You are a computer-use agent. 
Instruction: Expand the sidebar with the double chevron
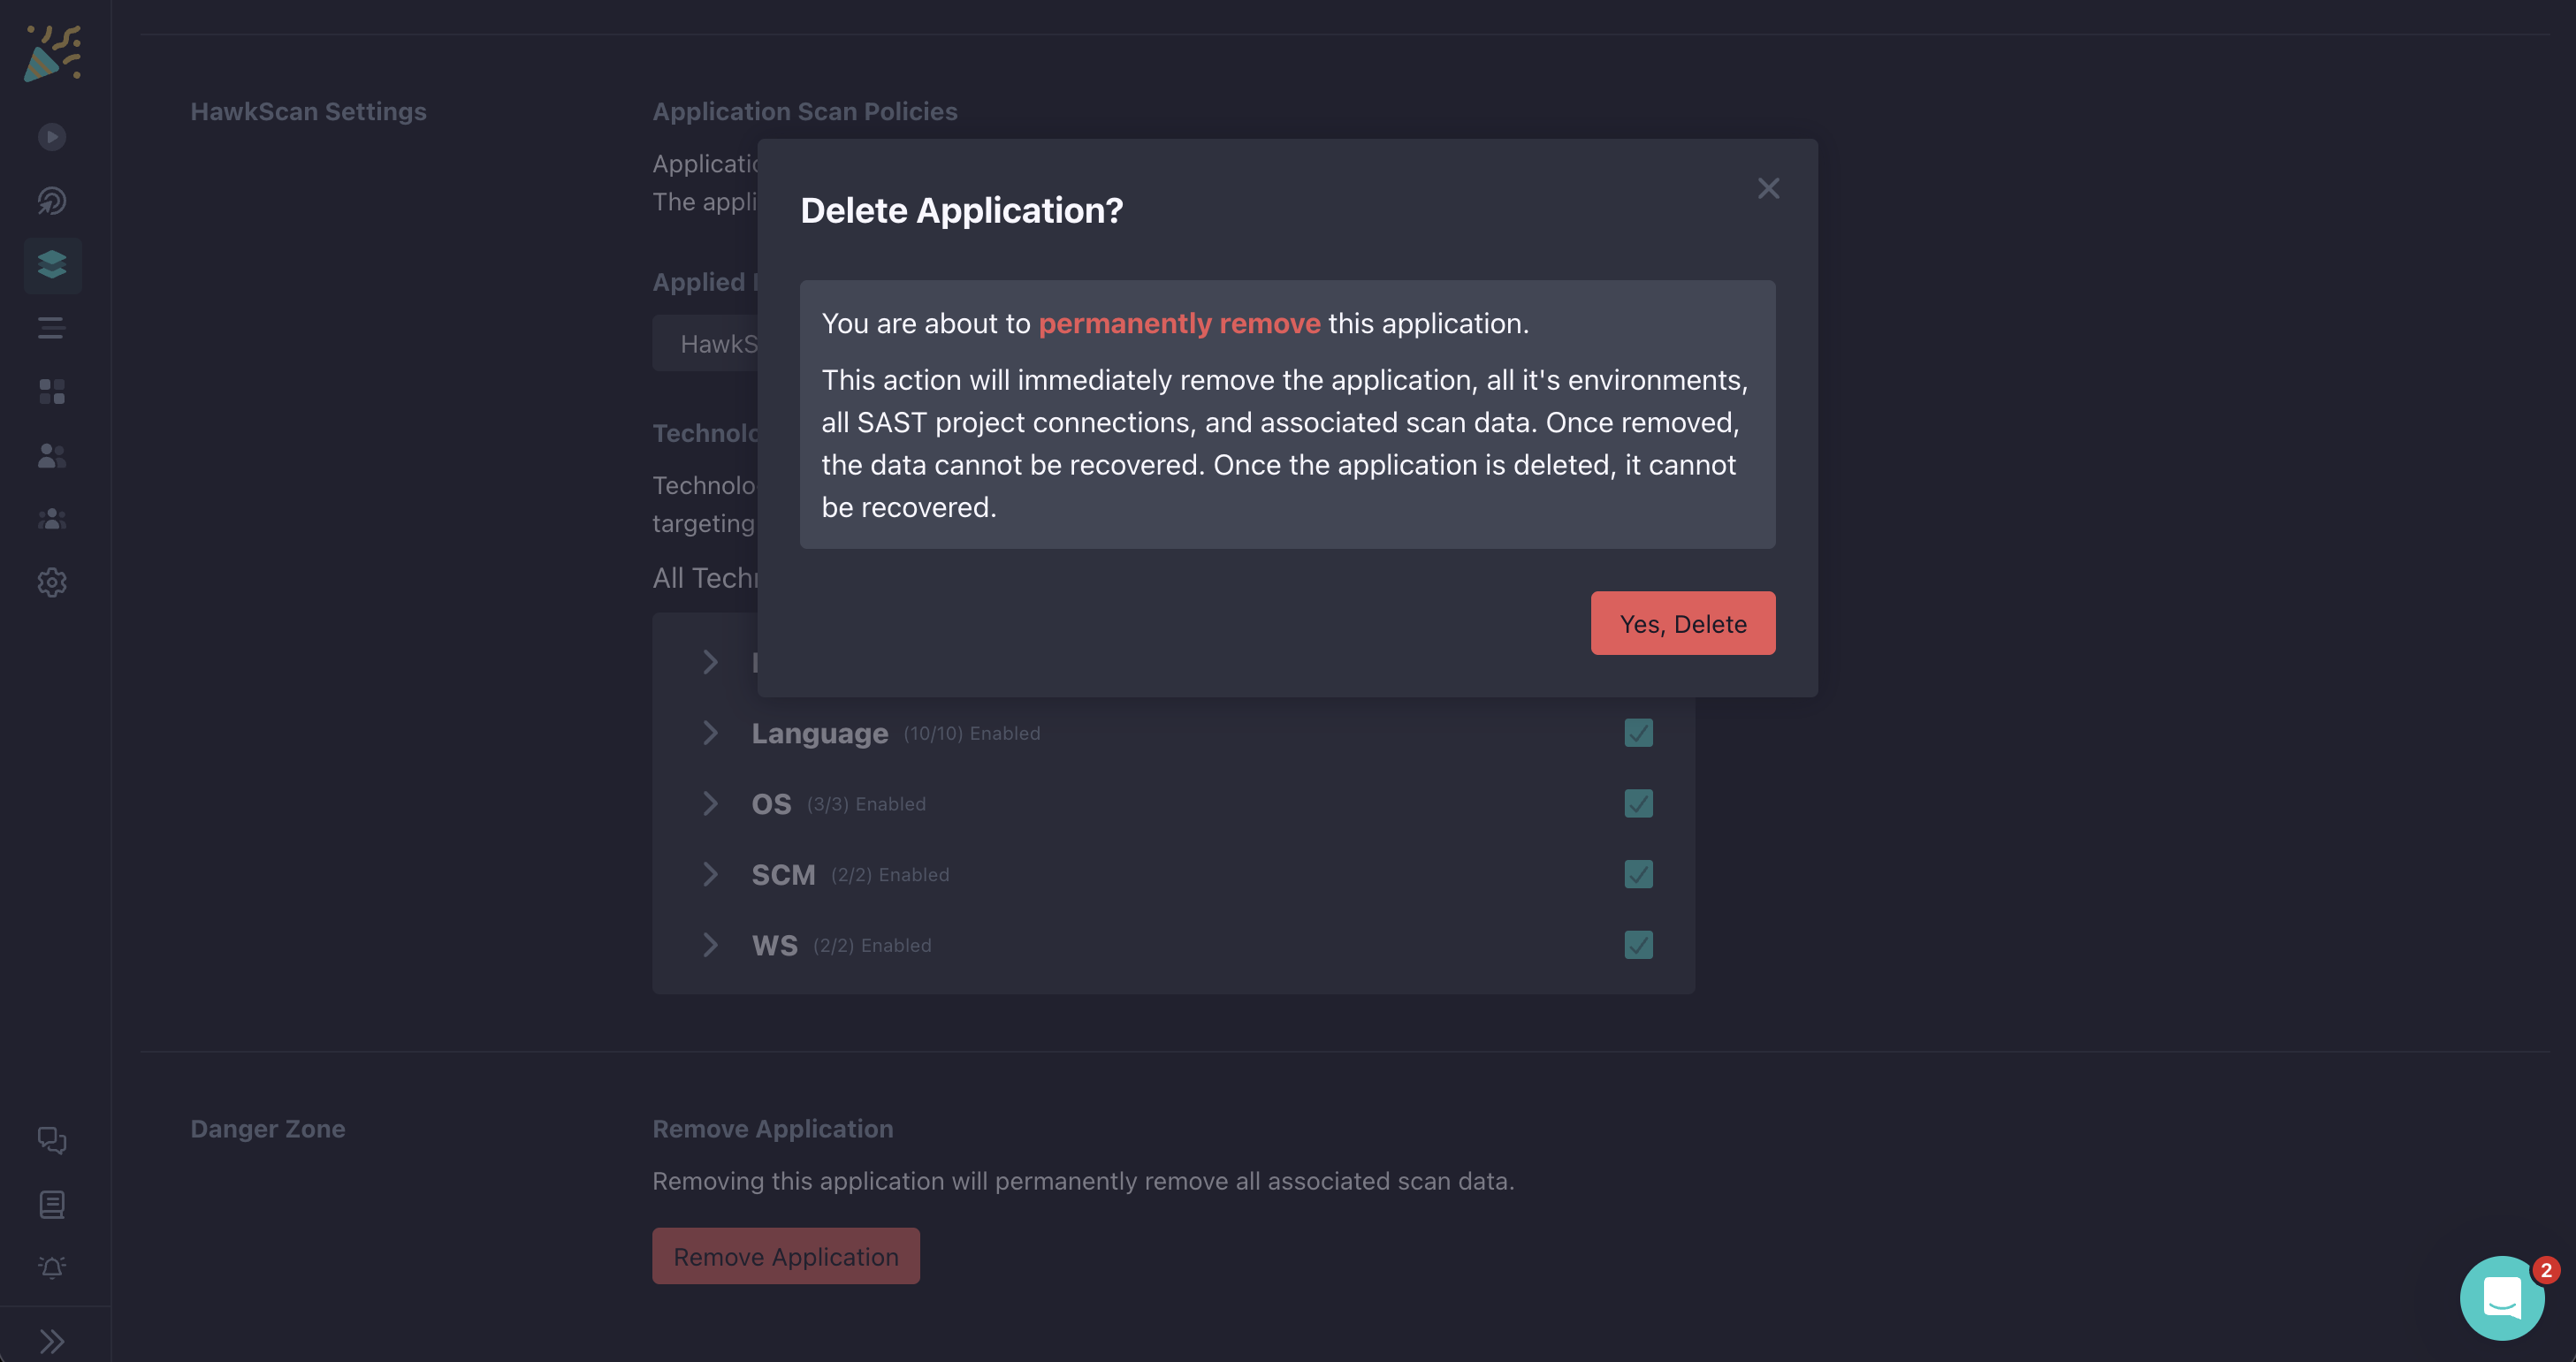[x=52, y=1340]
